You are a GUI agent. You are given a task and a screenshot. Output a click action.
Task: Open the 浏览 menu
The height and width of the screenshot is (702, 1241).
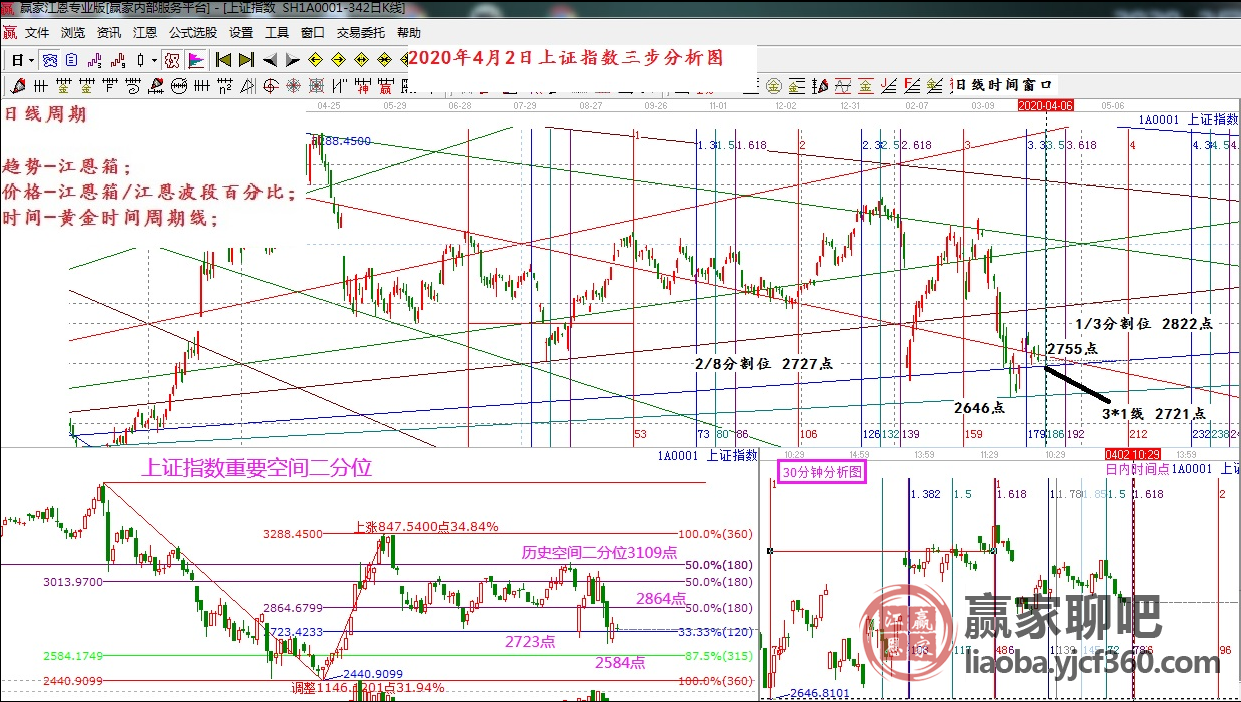tap(73, 32)
